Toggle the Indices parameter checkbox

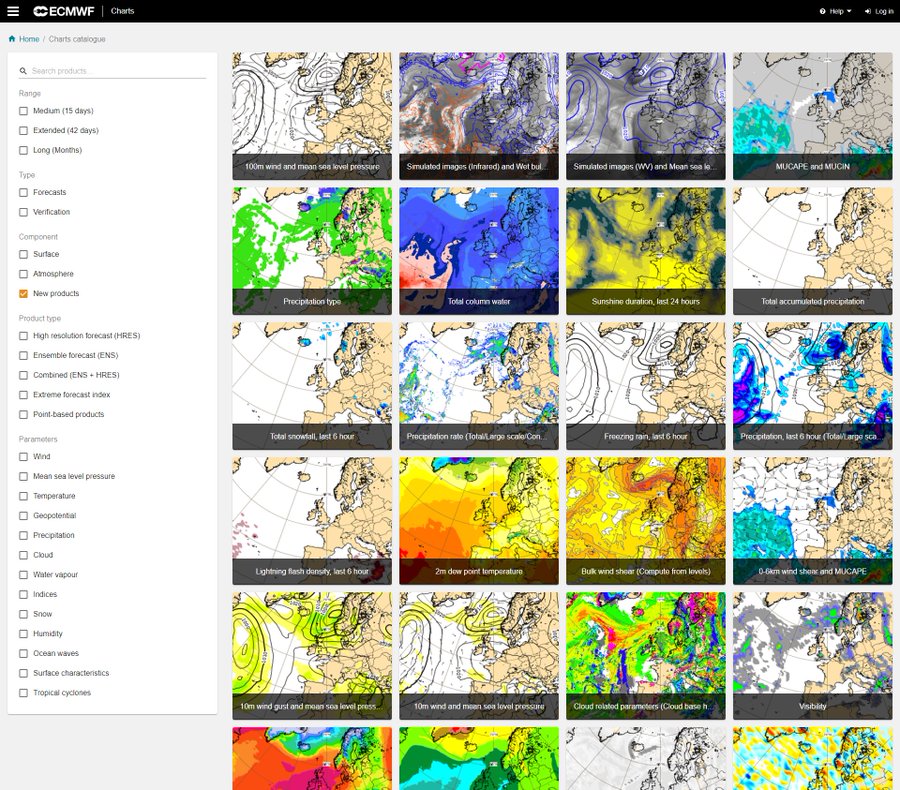pos(24,594)
